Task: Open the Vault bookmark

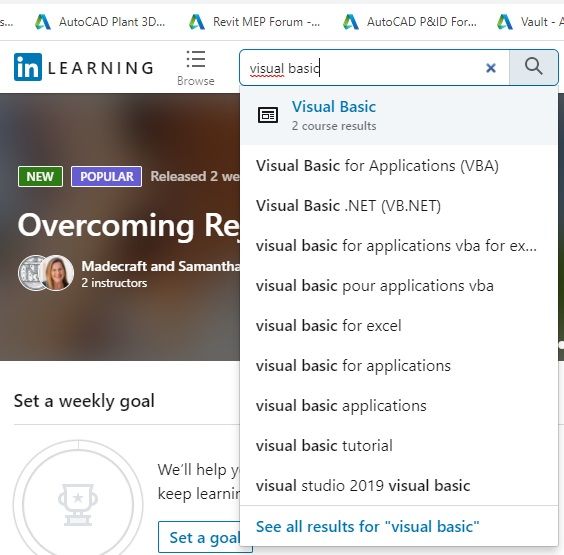Action: (x=530, y=22)
